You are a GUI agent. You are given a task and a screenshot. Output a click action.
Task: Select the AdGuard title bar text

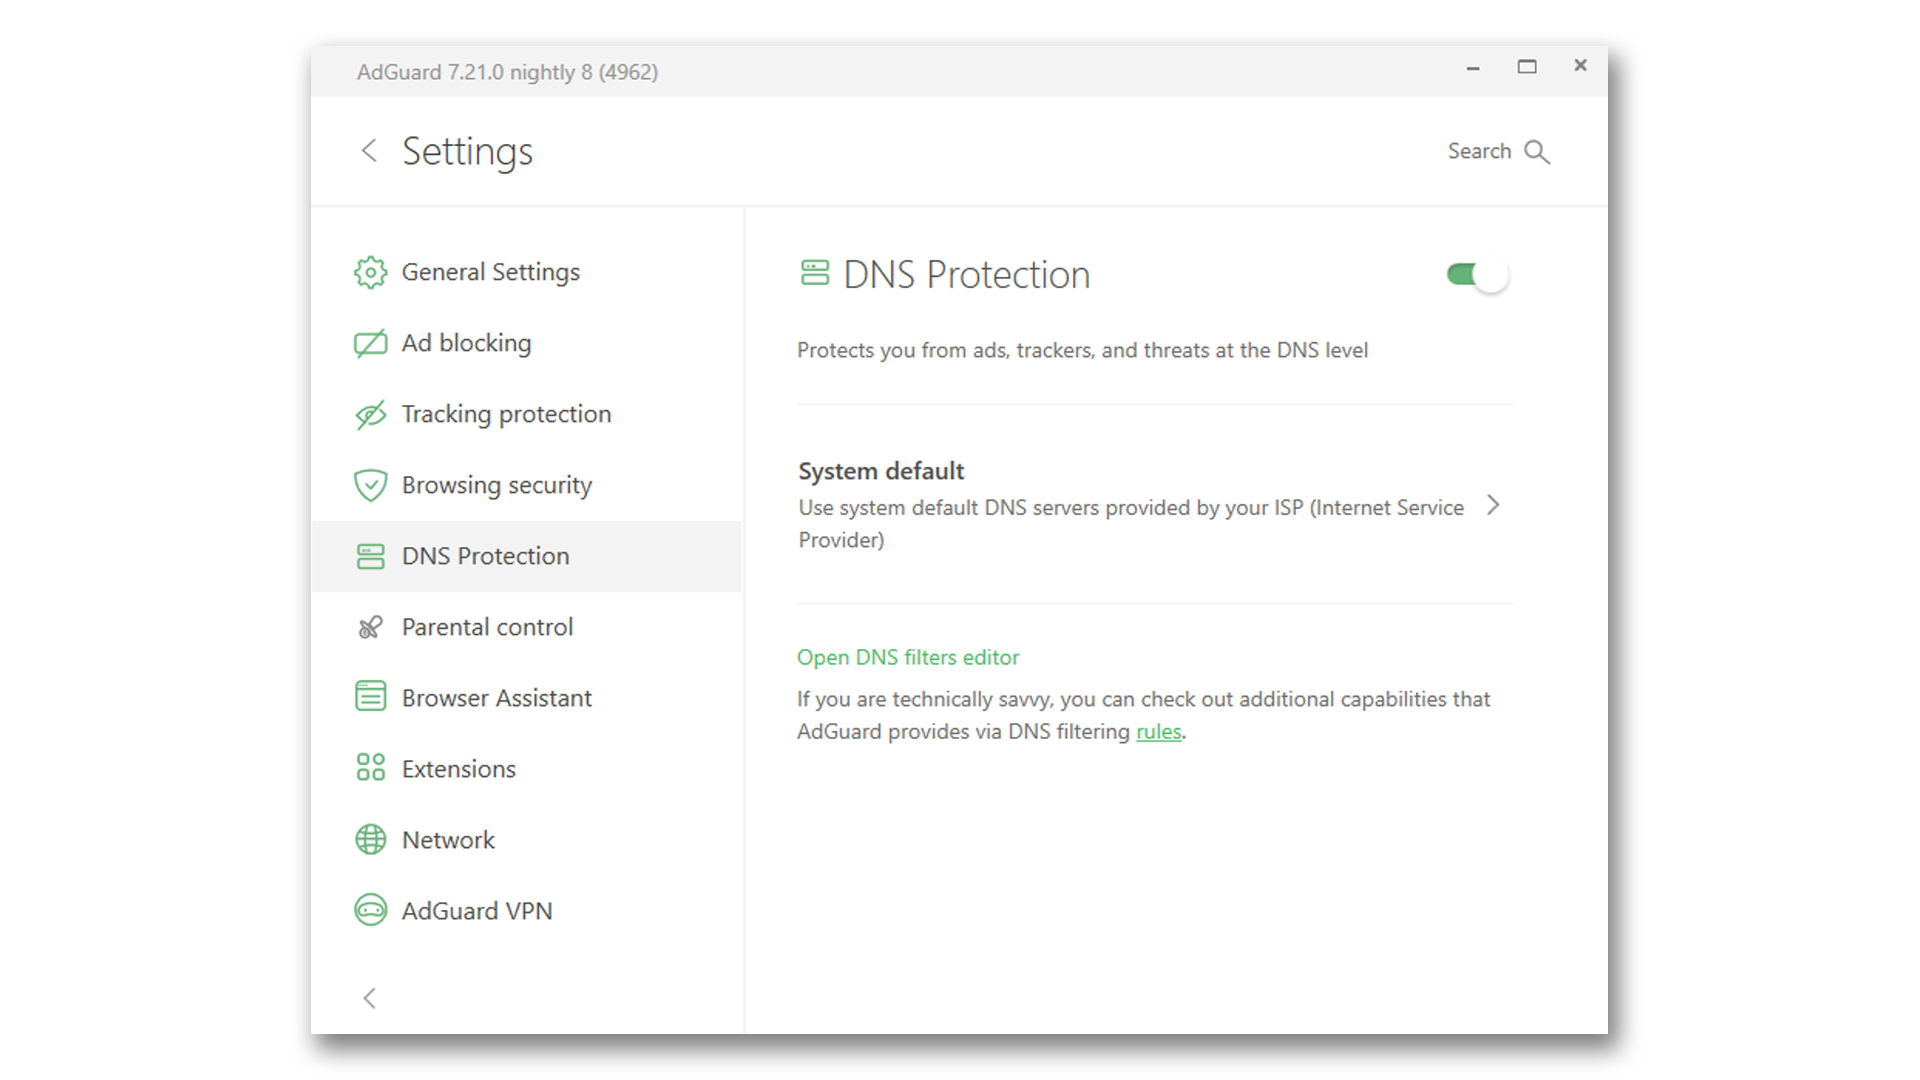[x=507, y=71]
